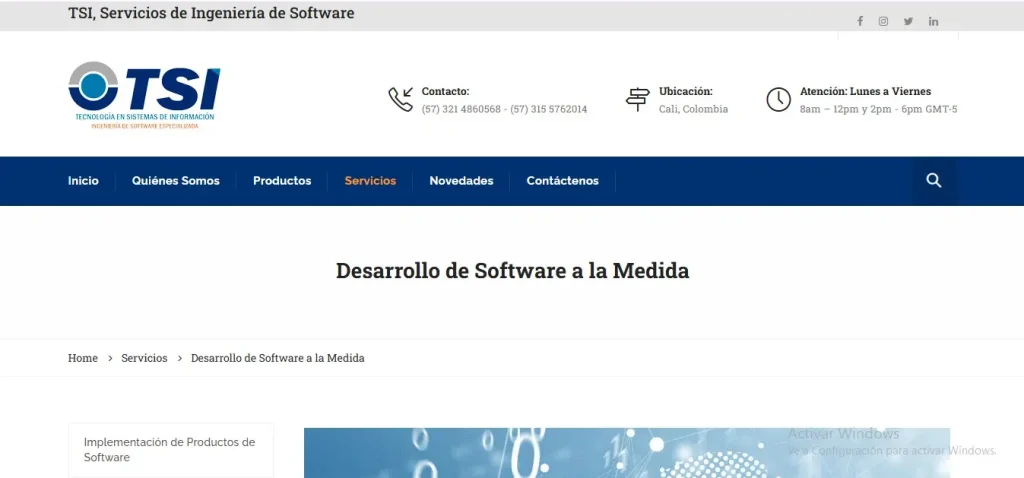Open Productos menu item
This screenshot has height=478, width=1024.
[282, 181]
